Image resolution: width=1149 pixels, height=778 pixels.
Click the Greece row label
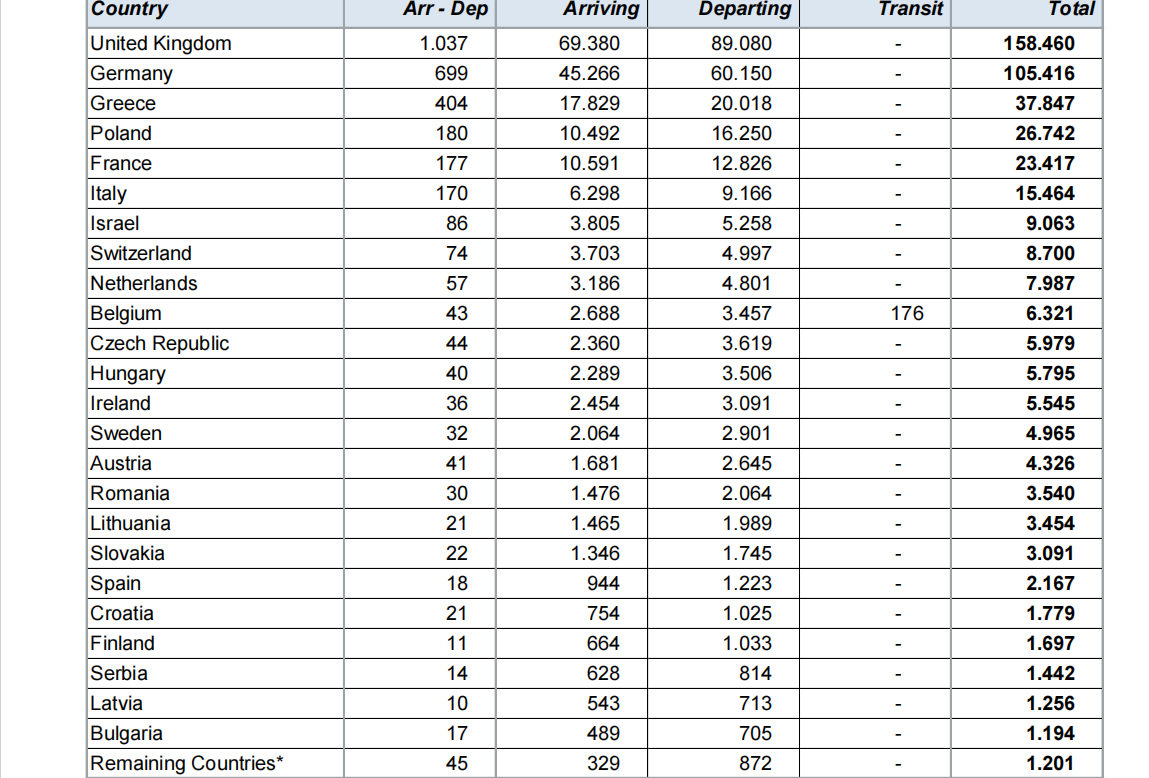[123, 104]
